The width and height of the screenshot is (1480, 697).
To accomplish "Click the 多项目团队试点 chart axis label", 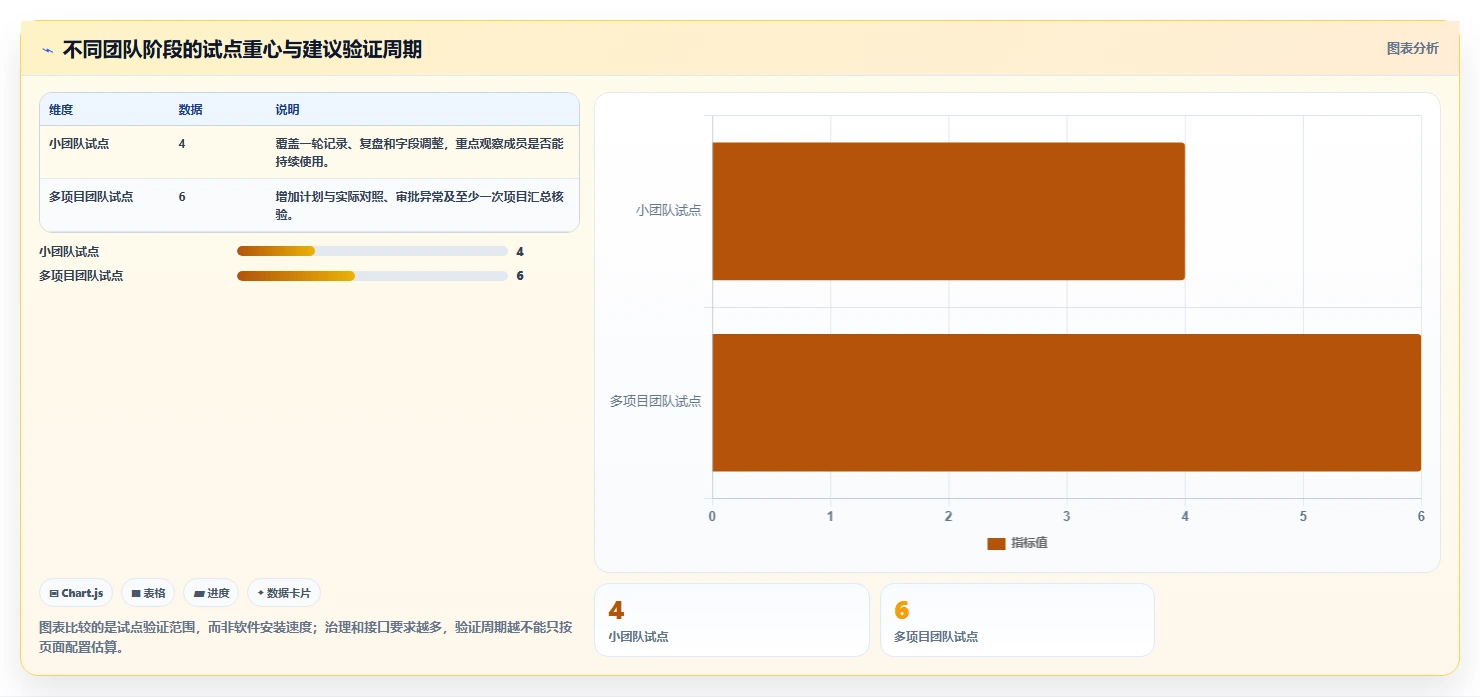I will pyautogui.click(x=656, y=401).
